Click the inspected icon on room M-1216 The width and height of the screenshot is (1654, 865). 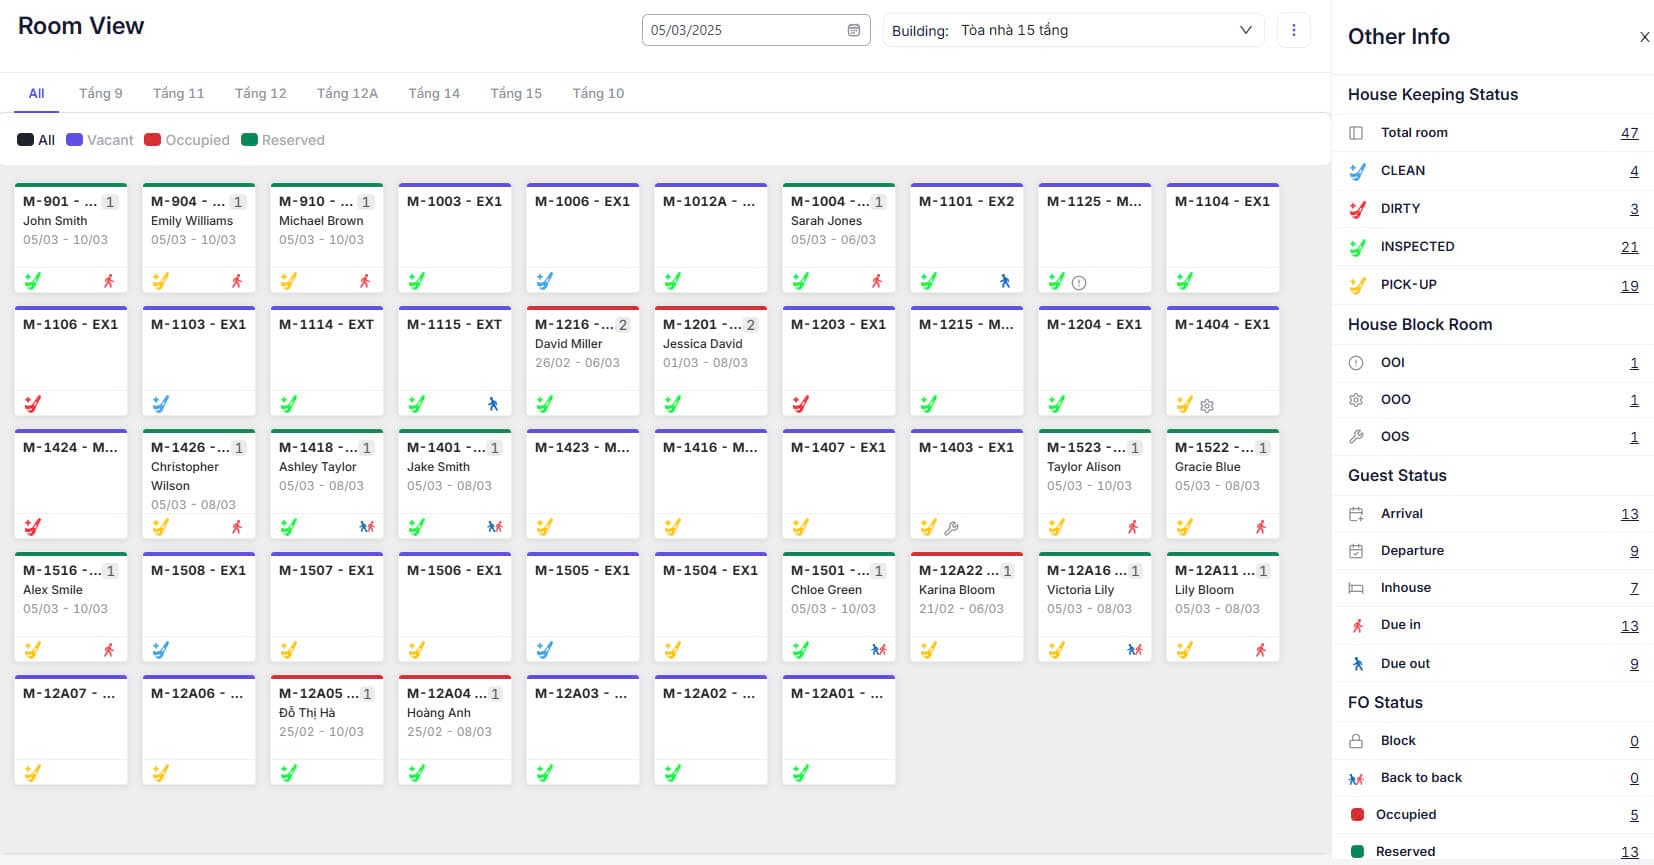click(544, 404)
